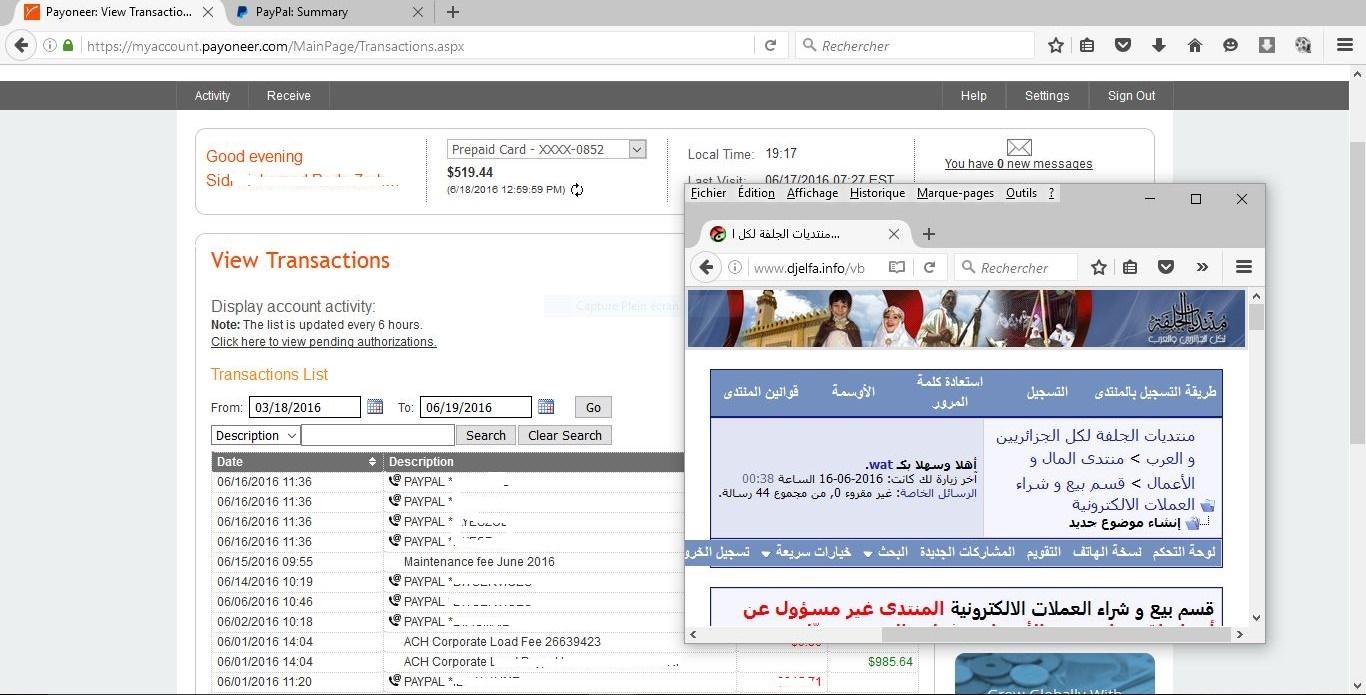Click the djelfa window vertical scrollbar thumb
The width and height of the screenshot is (1366, 695).
pyautogui.click(x=1256, y=318)
